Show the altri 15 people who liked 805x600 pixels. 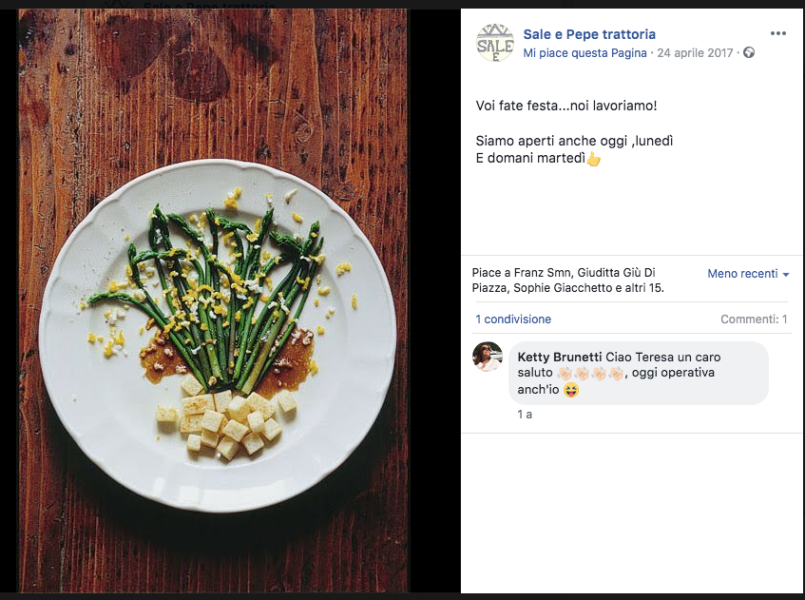click(644, 288)
